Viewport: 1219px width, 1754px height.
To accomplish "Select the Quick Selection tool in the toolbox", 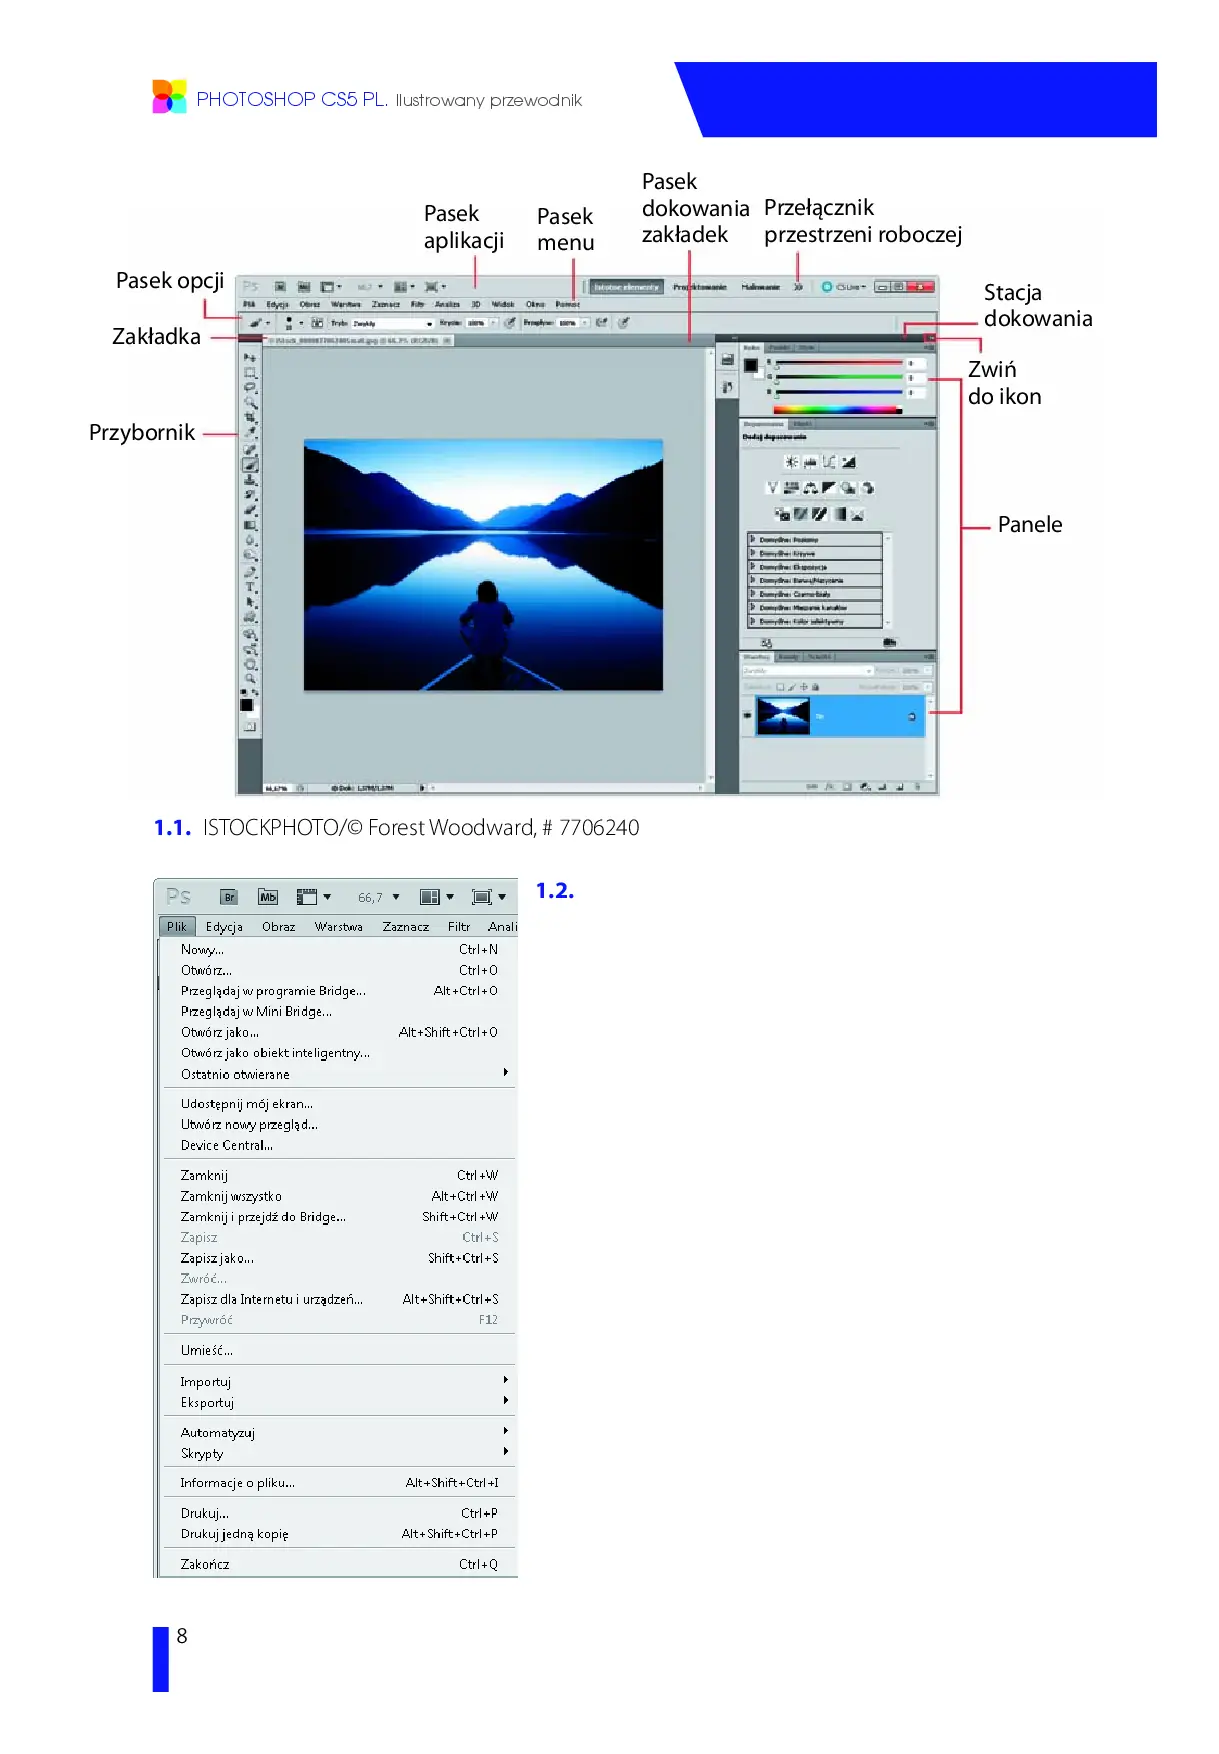I will tap(250, 402).
